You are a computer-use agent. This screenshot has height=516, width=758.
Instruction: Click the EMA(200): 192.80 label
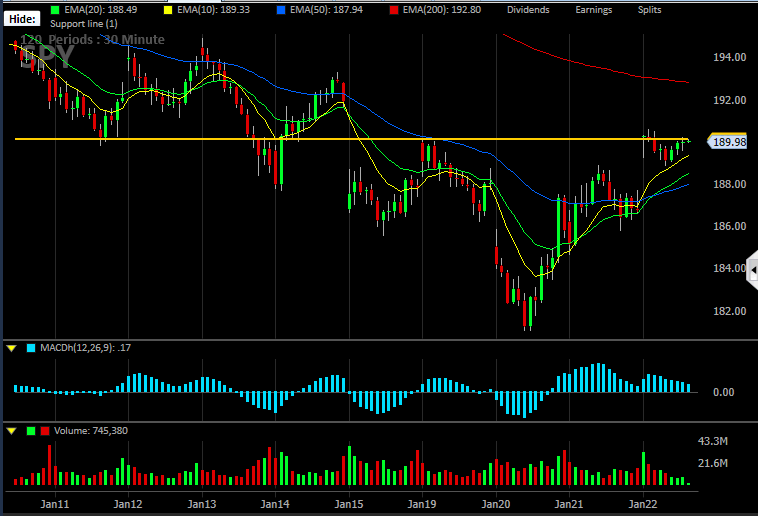(x=441, y=10)
